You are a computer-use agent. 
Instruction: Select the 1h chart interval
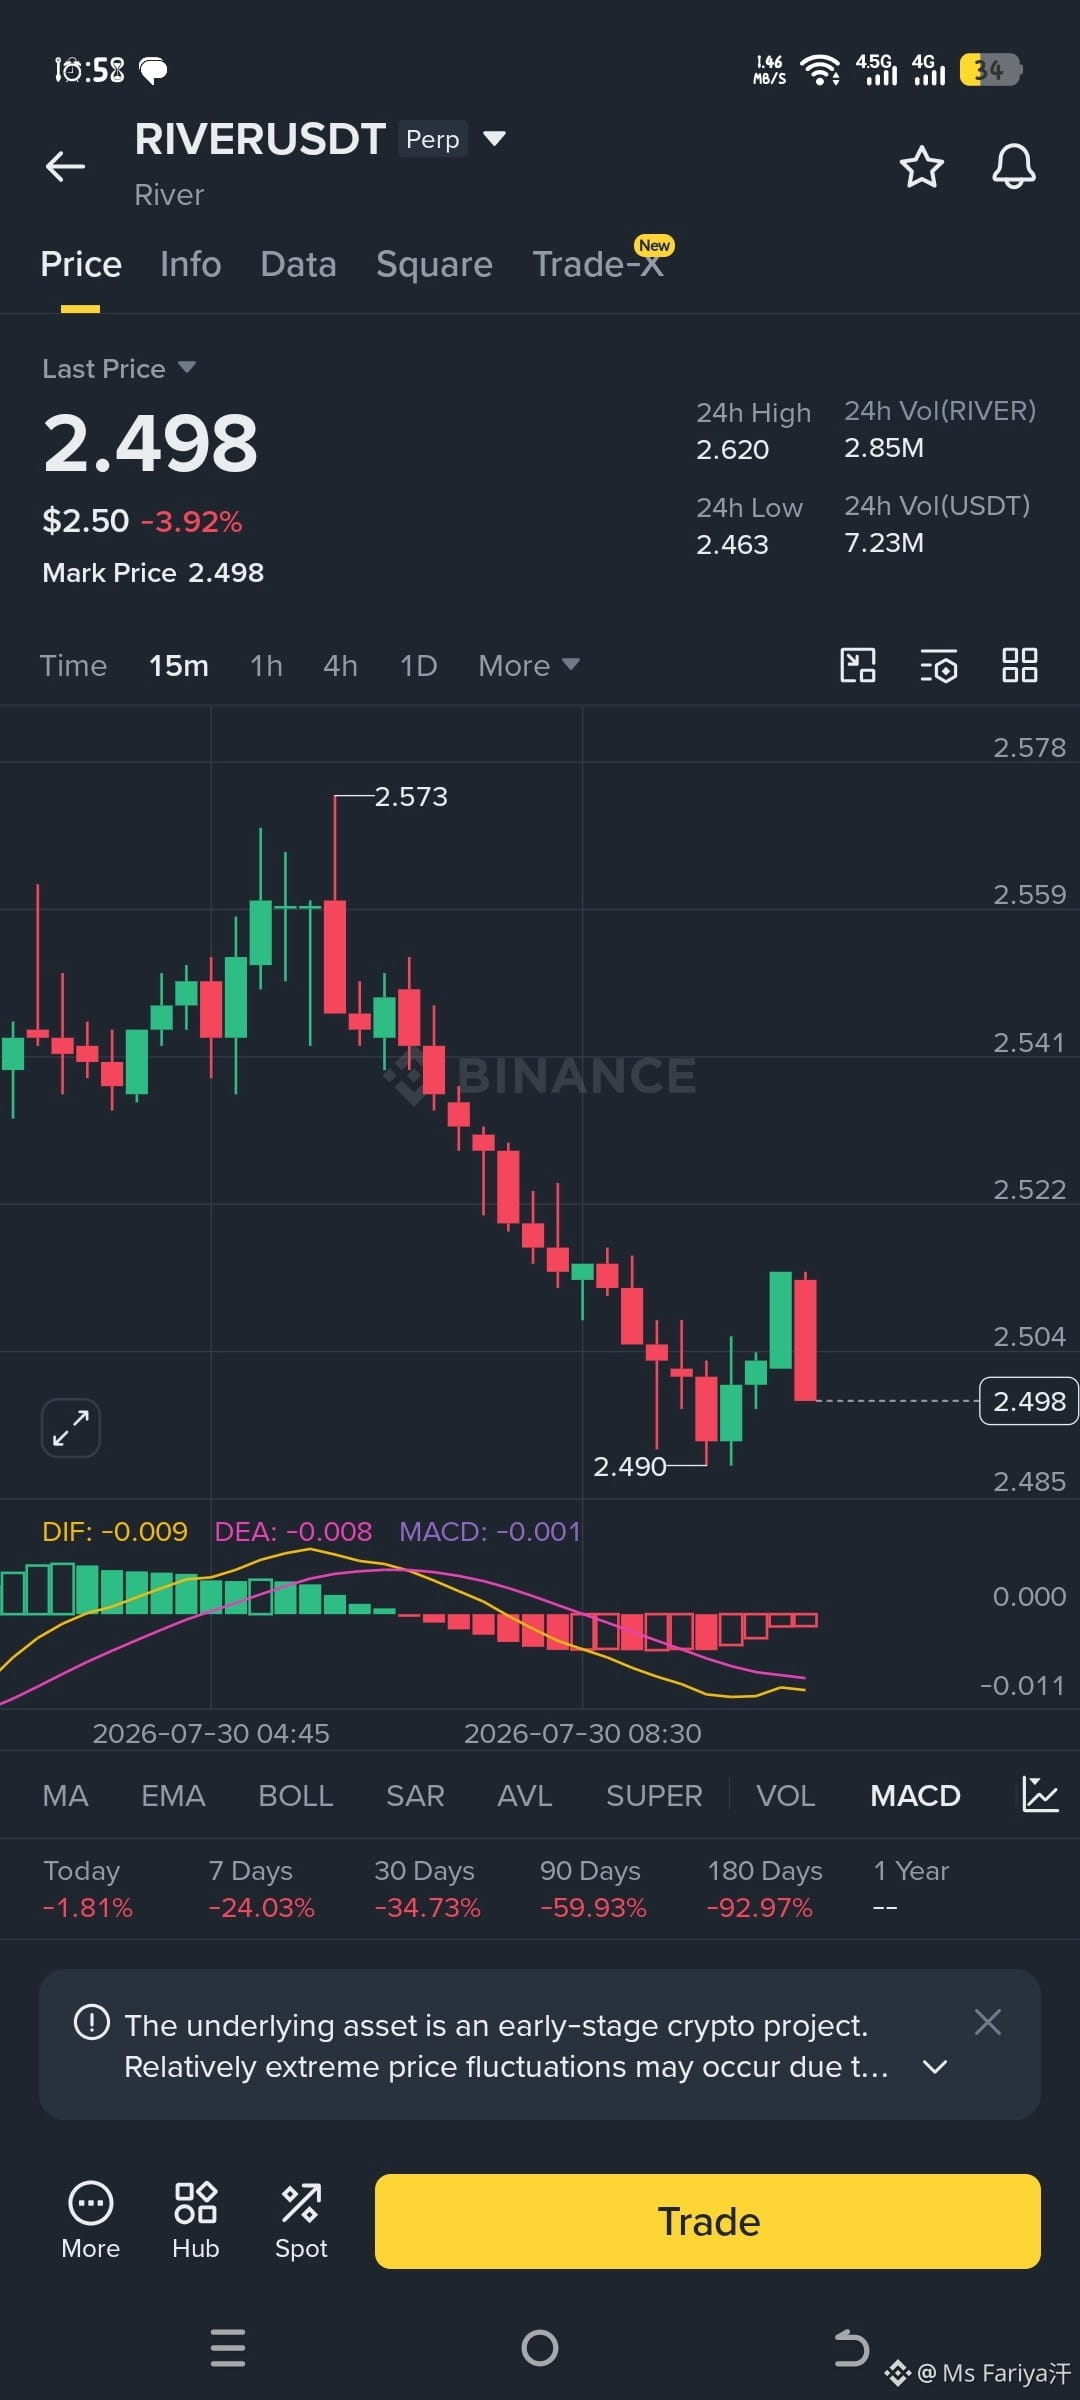(x=266, y=666)
